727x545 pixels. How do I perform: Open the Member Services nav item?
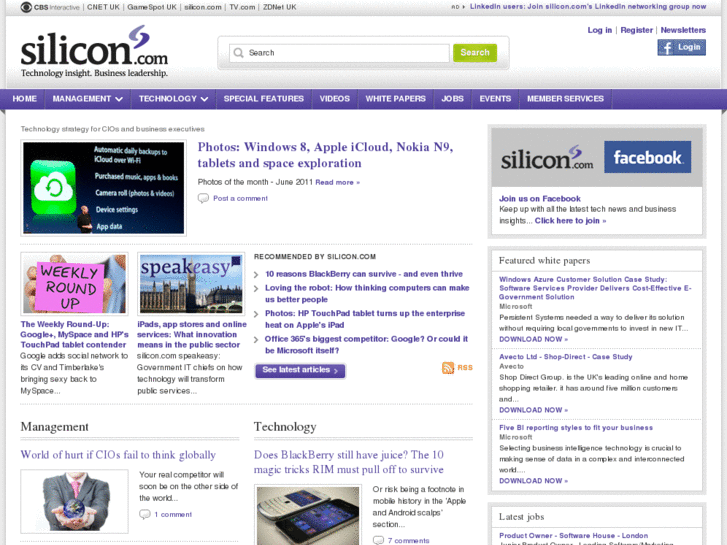(565, 99)
